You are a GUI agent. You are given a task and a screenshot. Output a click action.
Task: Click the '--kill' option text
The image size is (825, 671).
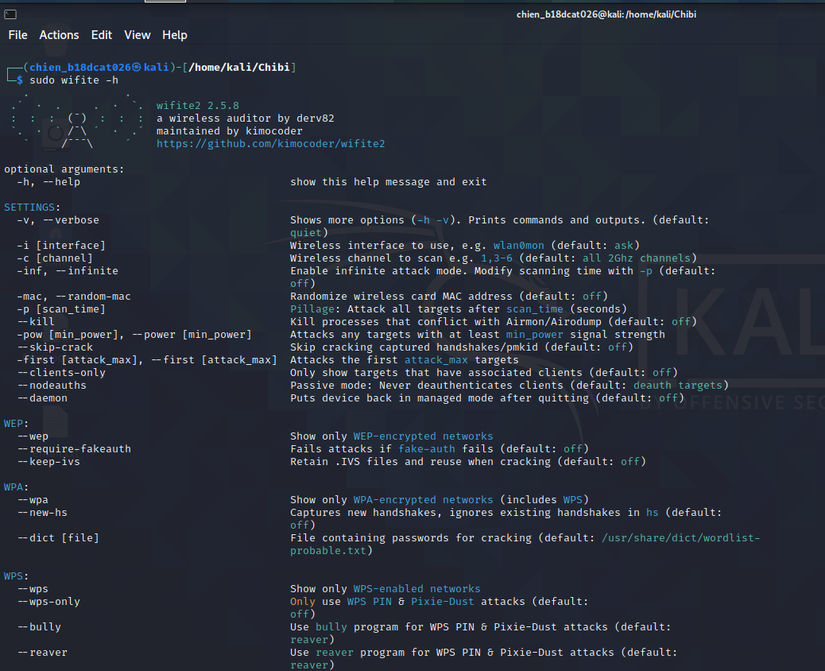coord(36,322)
